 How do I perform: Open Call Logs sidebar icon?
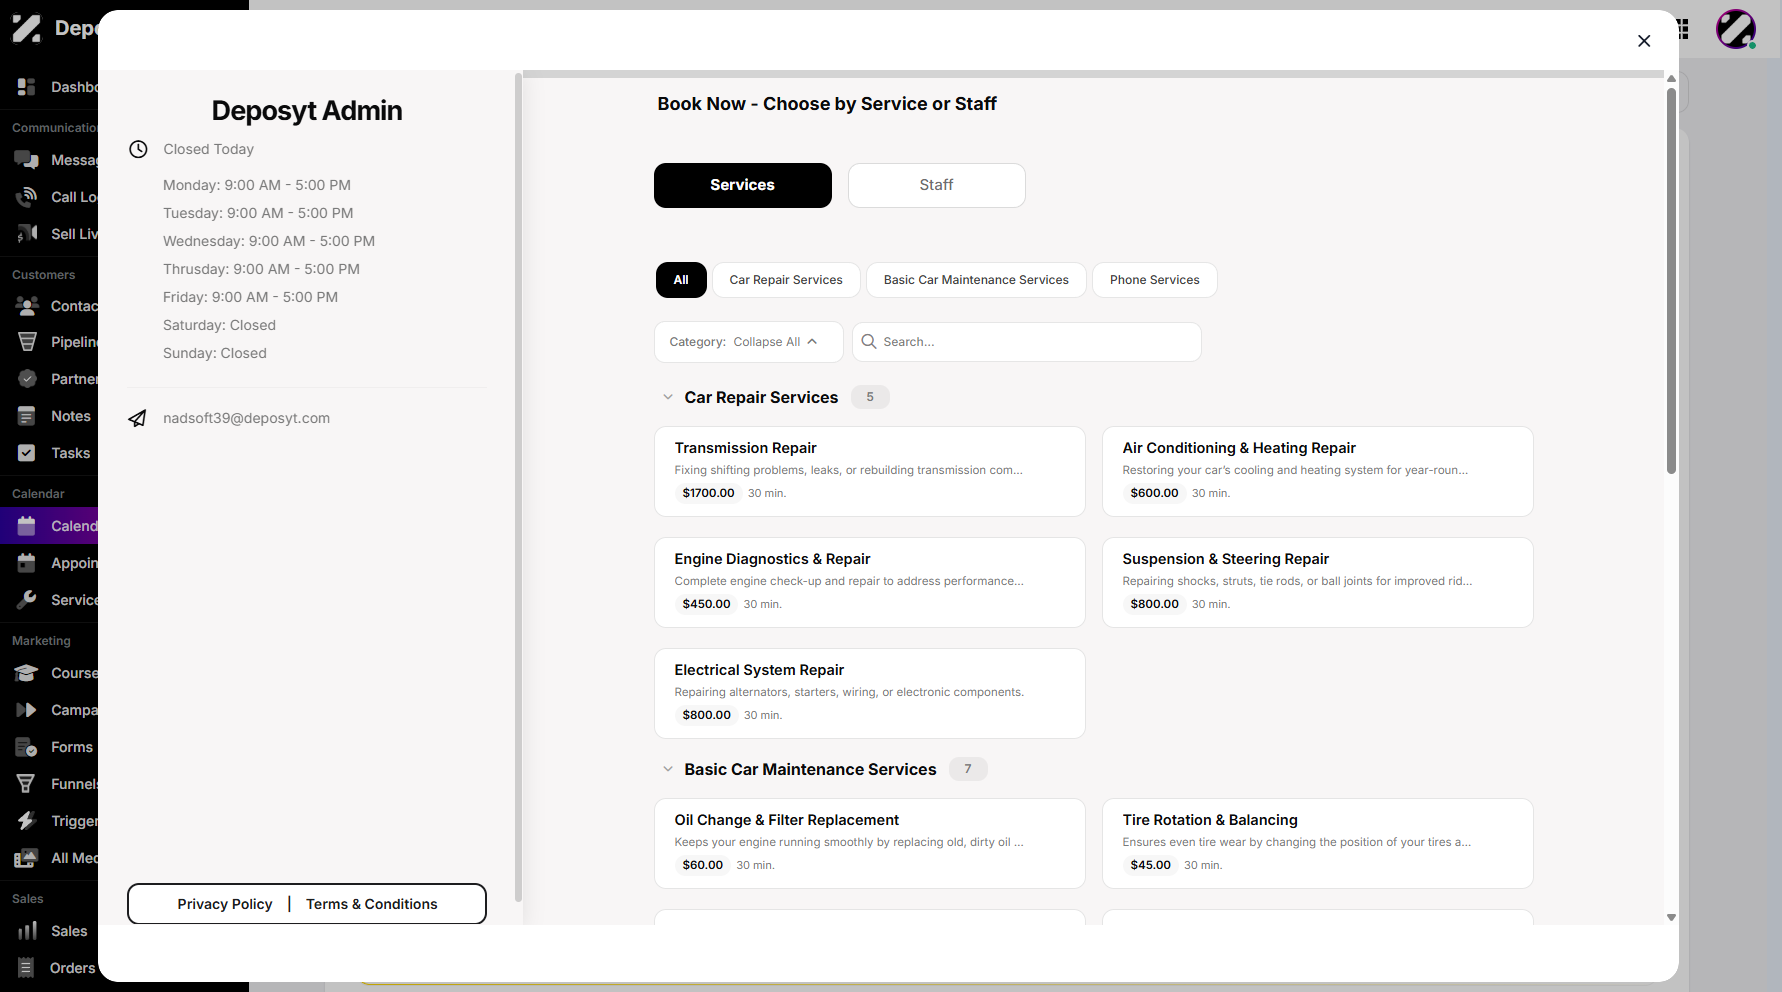27,197
